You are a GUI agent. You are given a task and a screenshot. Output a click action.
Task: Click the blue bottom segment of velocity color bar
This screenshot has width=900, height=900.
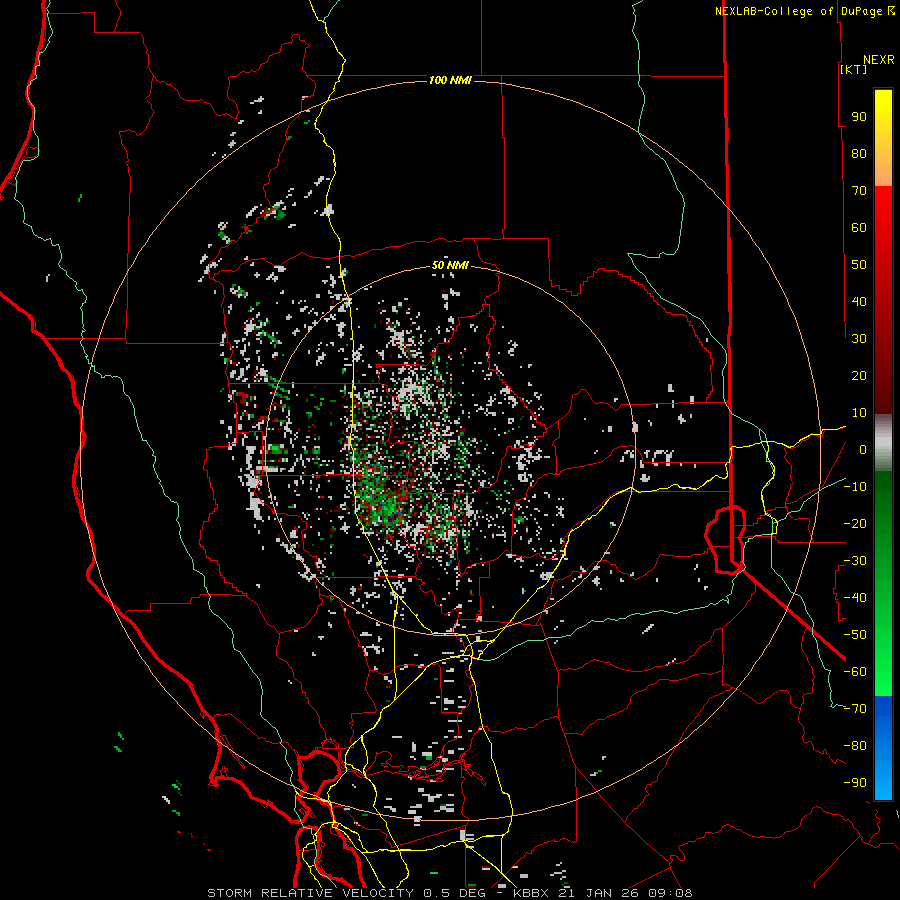coord(883,748)
